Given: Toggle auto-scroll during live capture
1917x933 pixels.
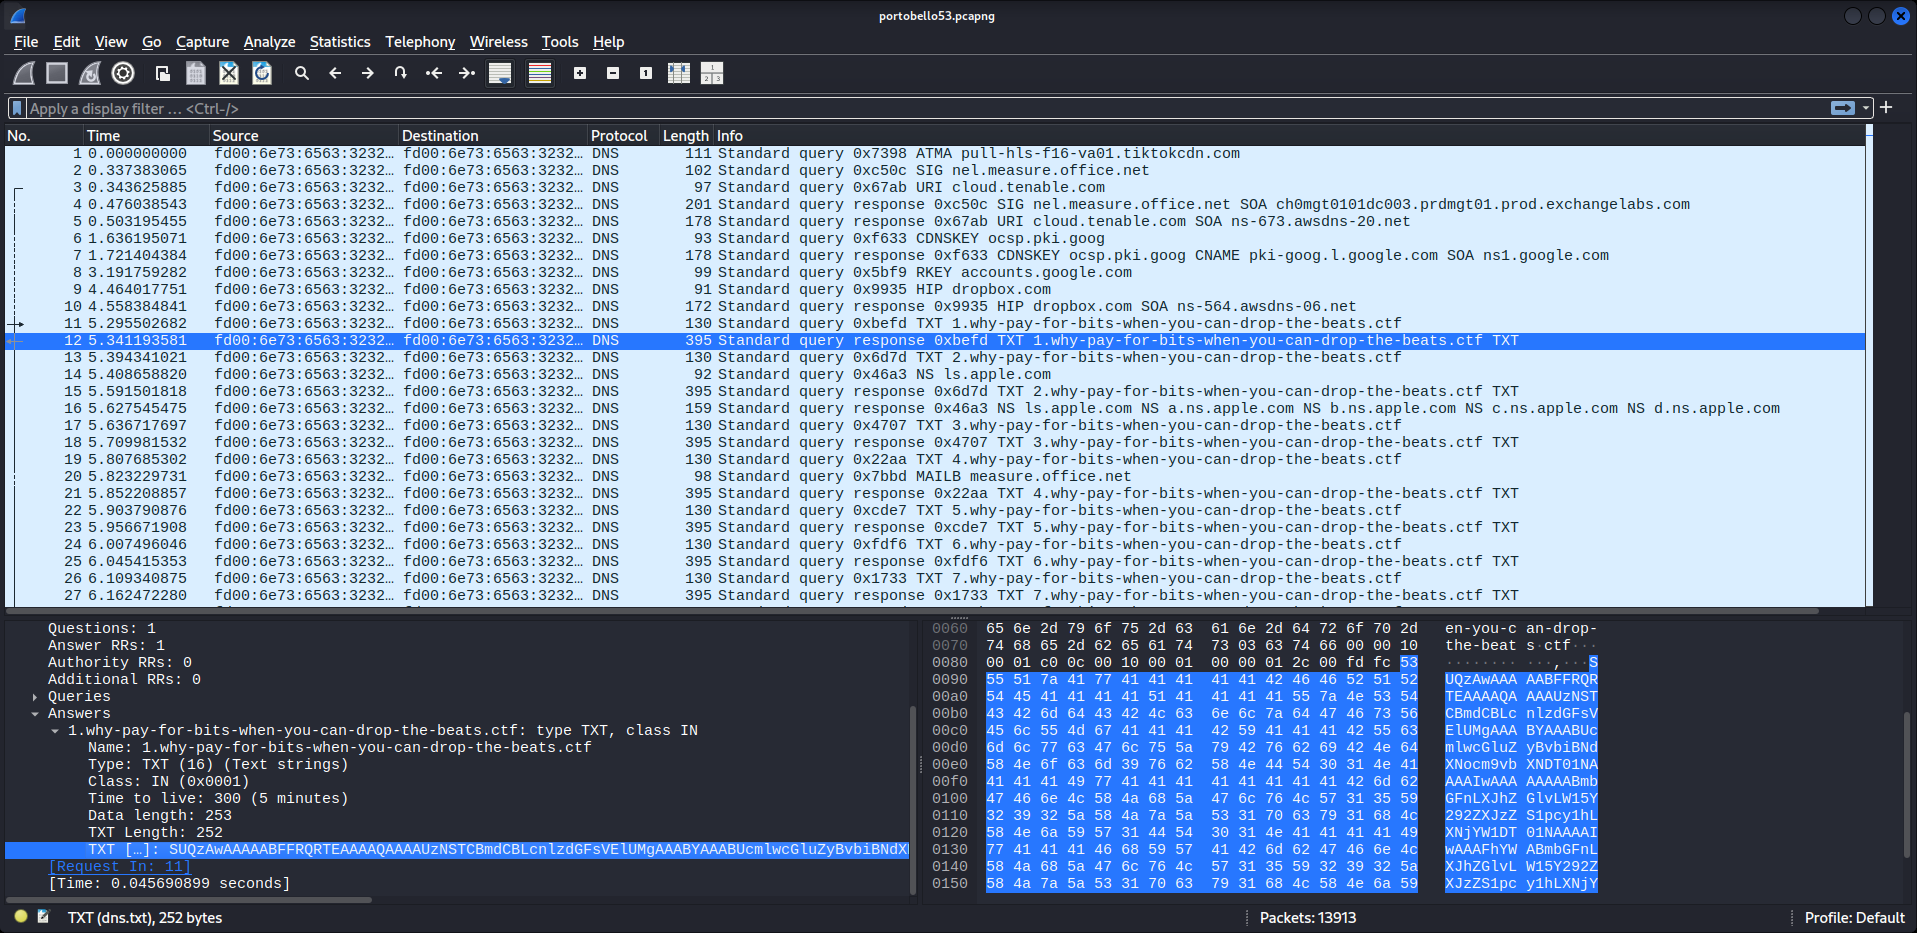Looking at the screenshot, I should click(x=500, y=73).
